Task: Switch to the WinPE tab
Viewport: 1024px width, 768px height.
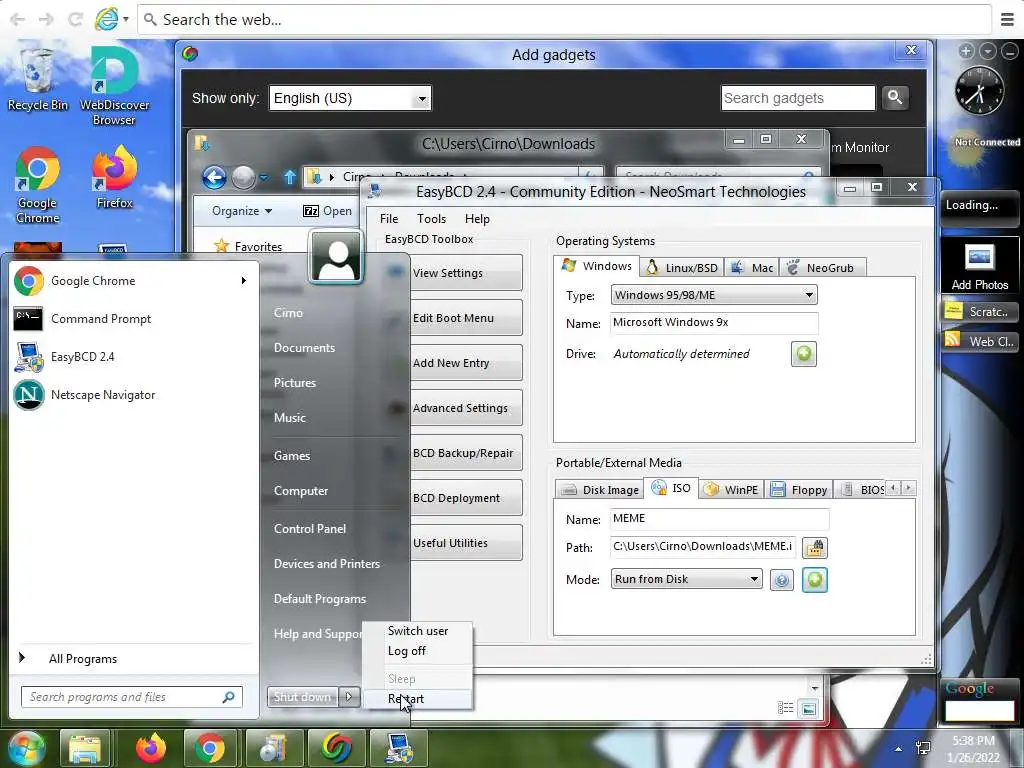Action: pos(731,489)
